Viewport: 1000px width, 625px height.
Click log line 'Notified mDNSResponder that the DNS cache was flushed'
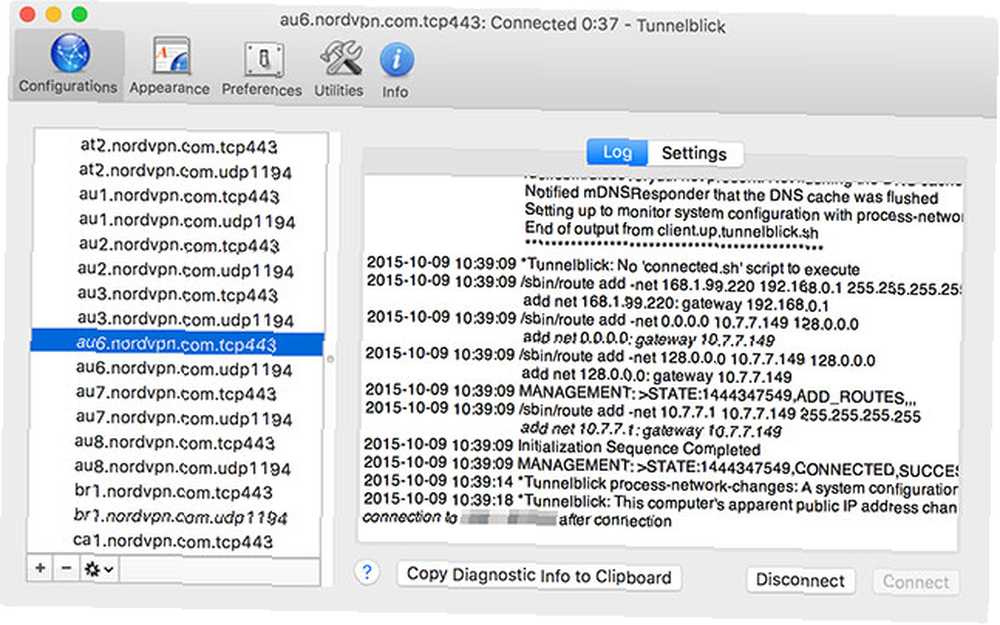coord(732,195)
